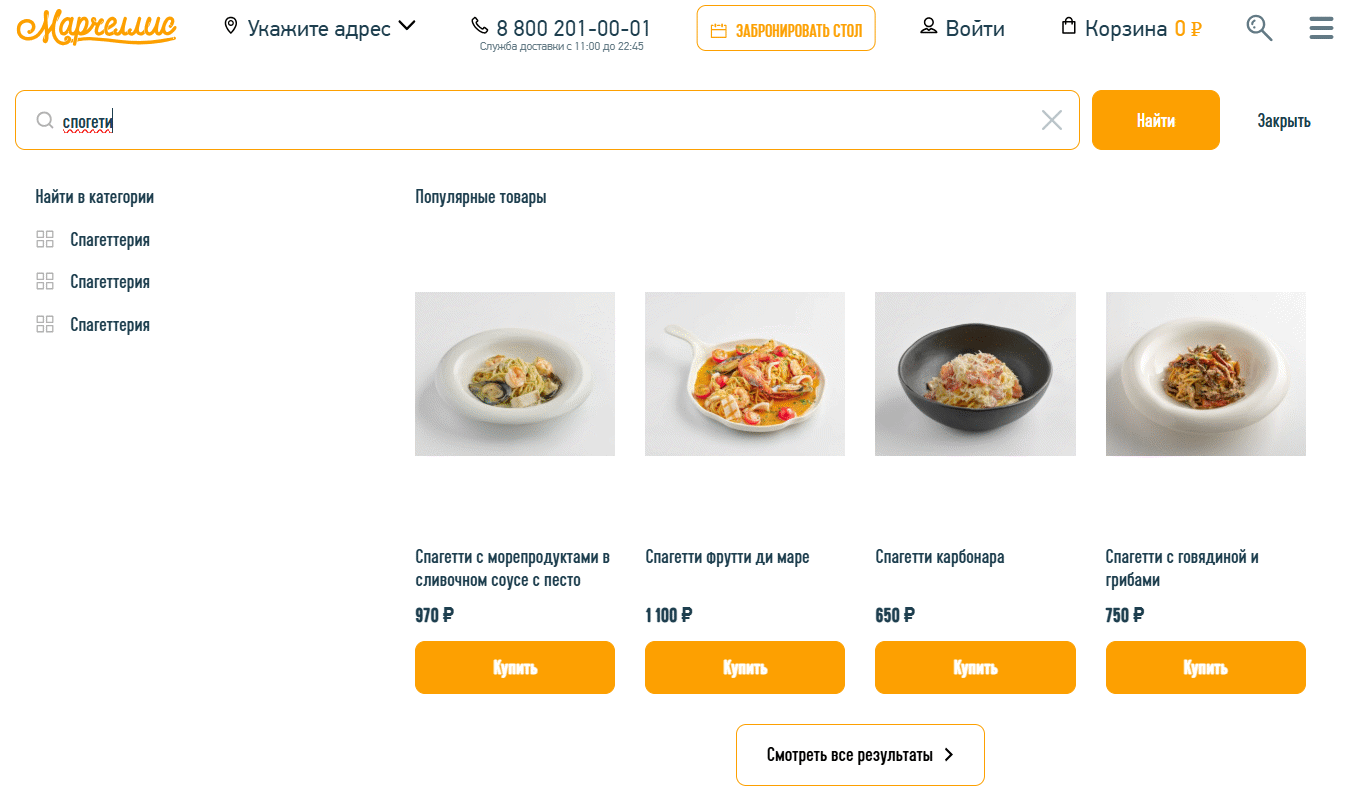Buy Спагетти карбонара with its Купить button
The image size is (1349, 801).
click(975, 667)
